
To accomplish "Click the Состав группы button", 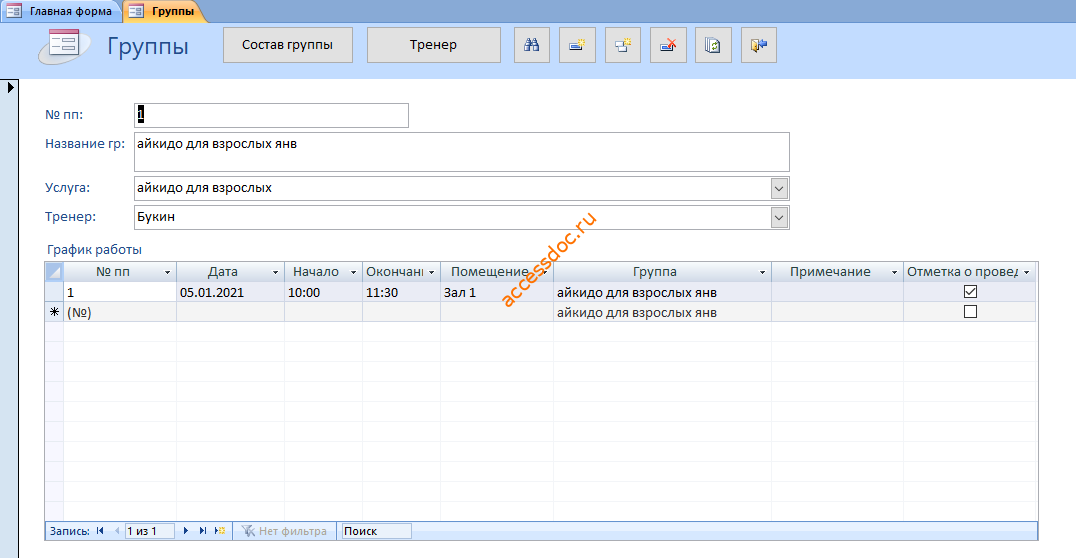I will [288, 45].
